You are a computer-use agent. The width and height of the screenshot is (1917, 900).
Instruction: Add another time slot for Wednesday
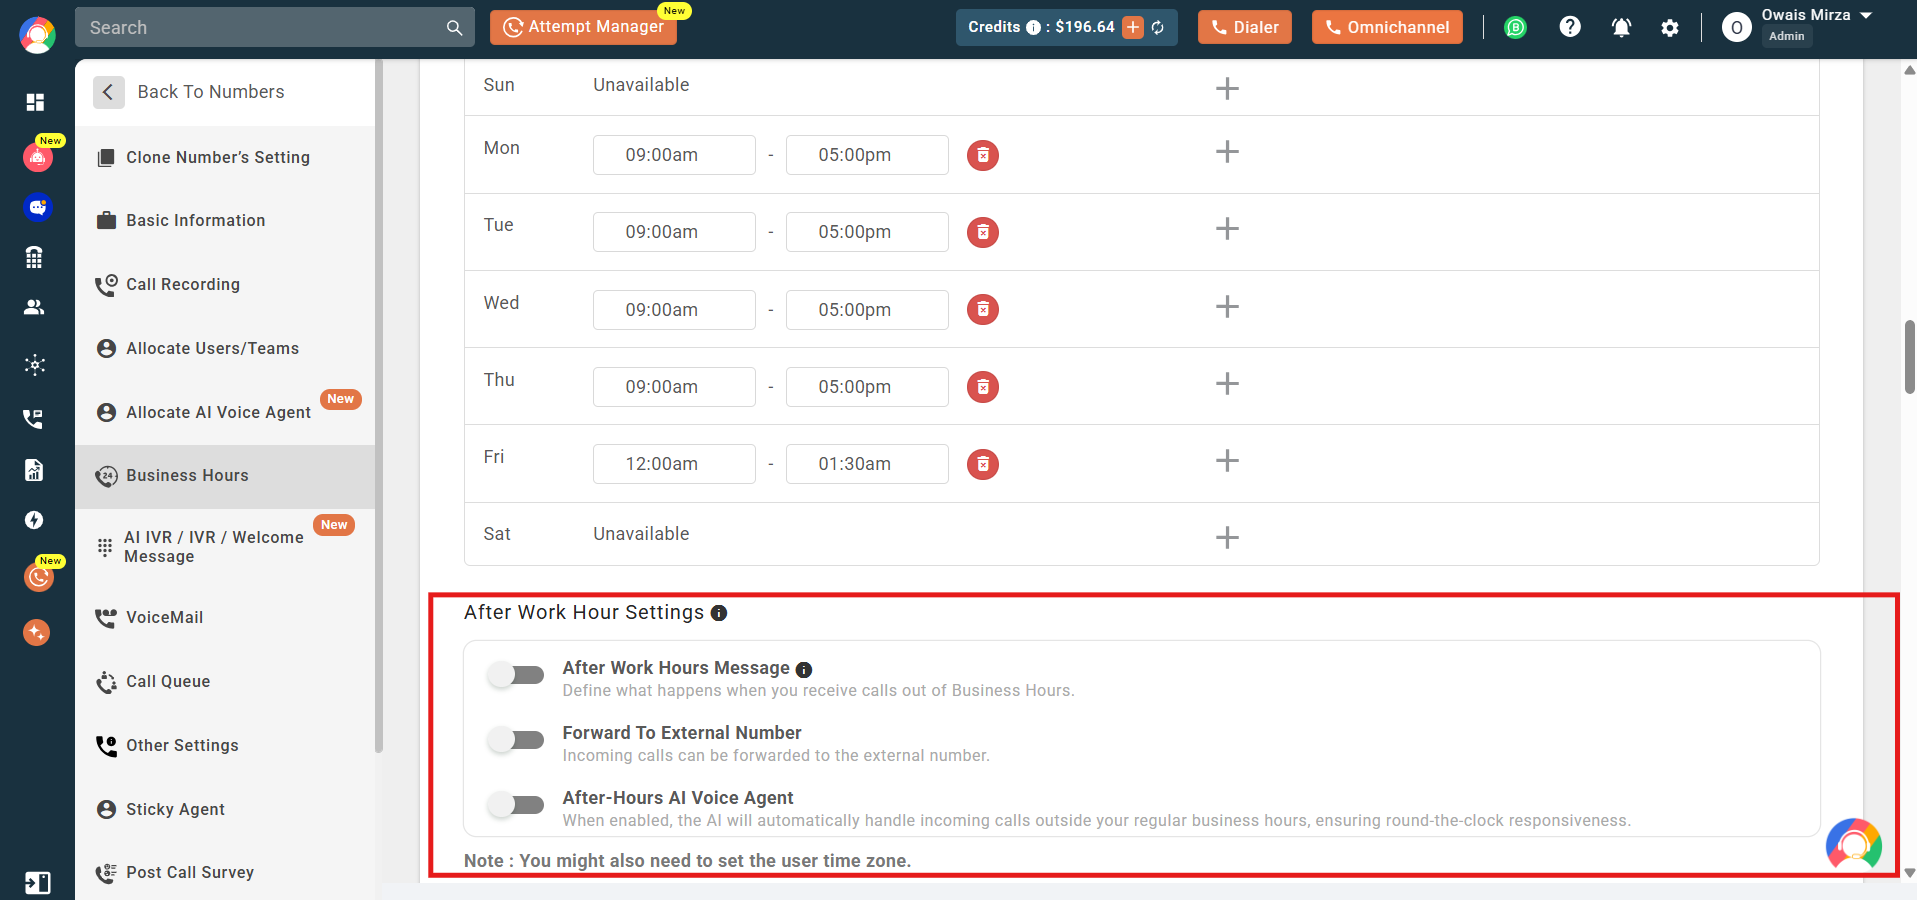1227,307
